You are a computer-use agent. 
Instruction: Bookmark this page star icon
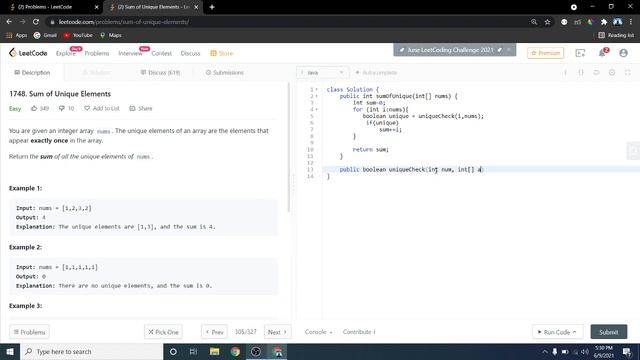(547, 22)
